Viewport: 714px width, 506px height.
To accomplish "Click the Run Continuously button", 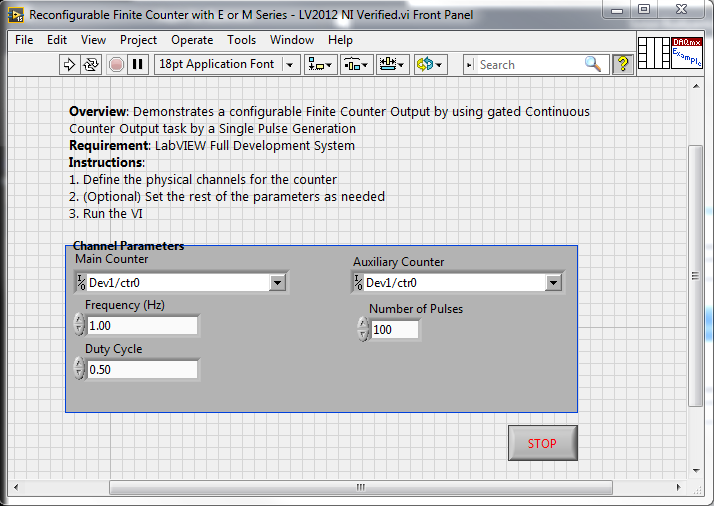I will pyautogui.click(x=91, y=65).
